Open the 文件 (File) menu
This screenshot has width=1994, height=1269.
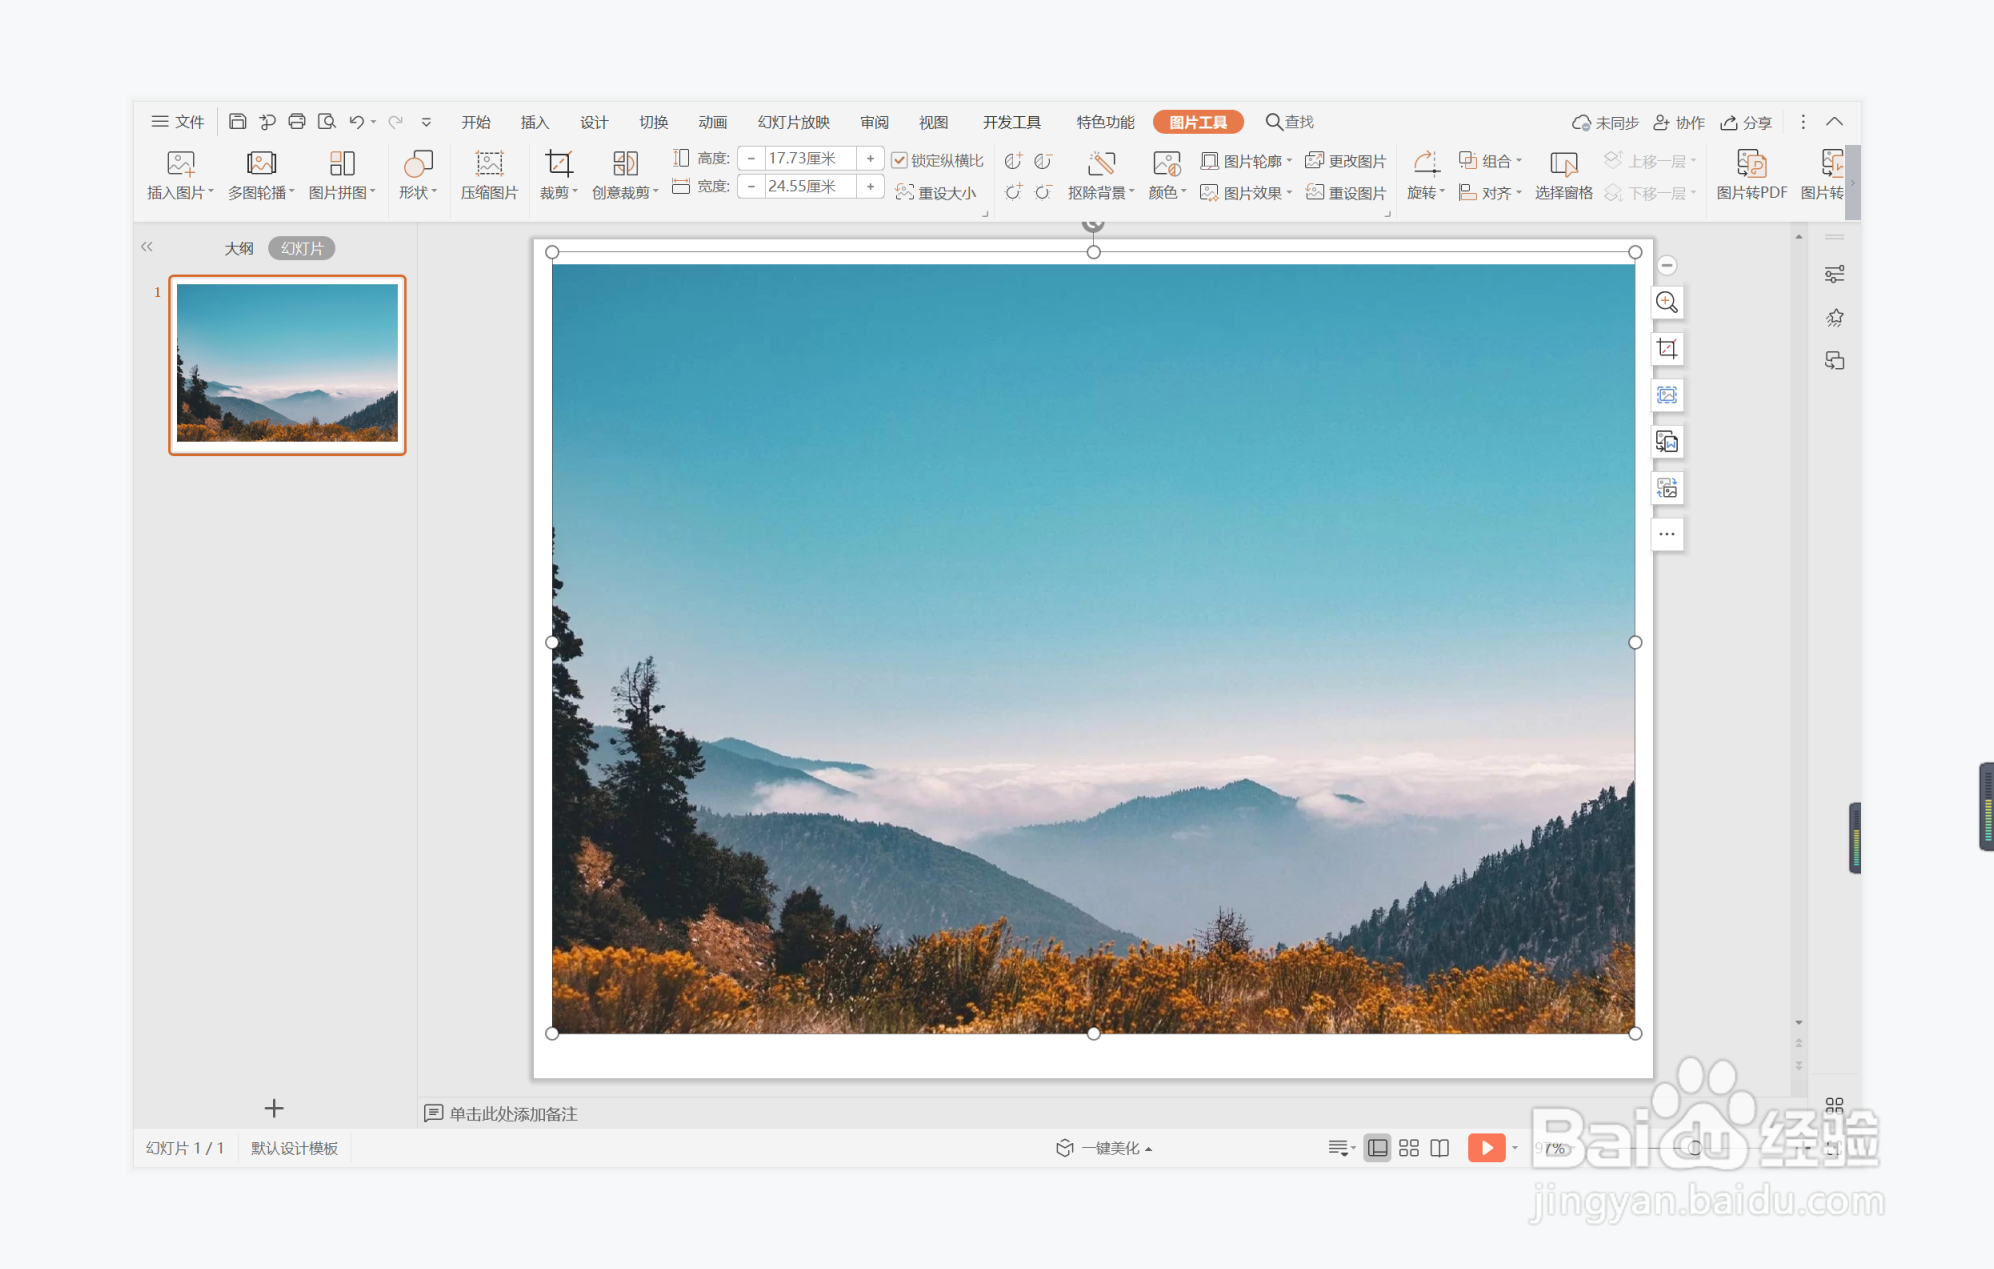[x=178, y=122]
